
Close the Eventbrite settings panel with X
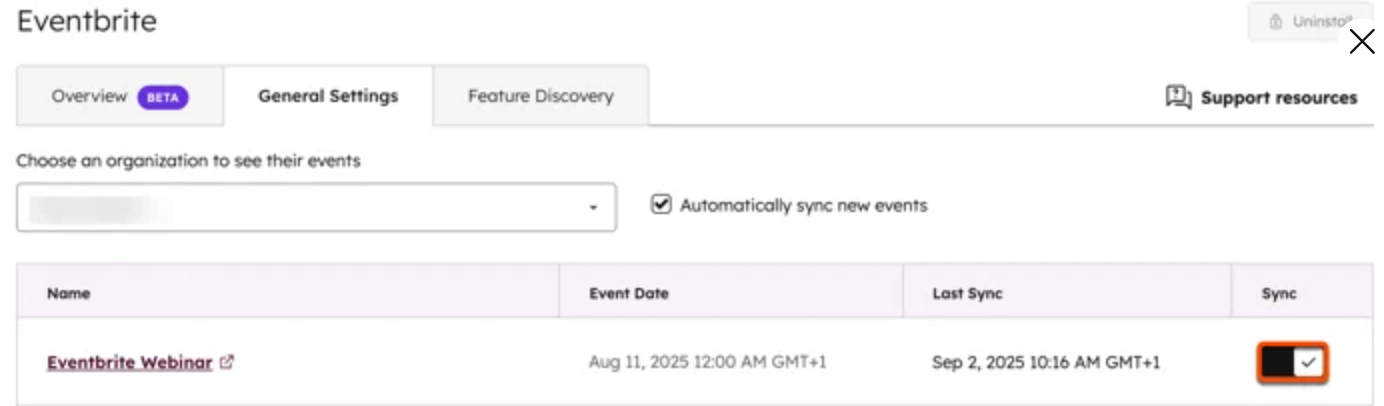coord(1362,41)
